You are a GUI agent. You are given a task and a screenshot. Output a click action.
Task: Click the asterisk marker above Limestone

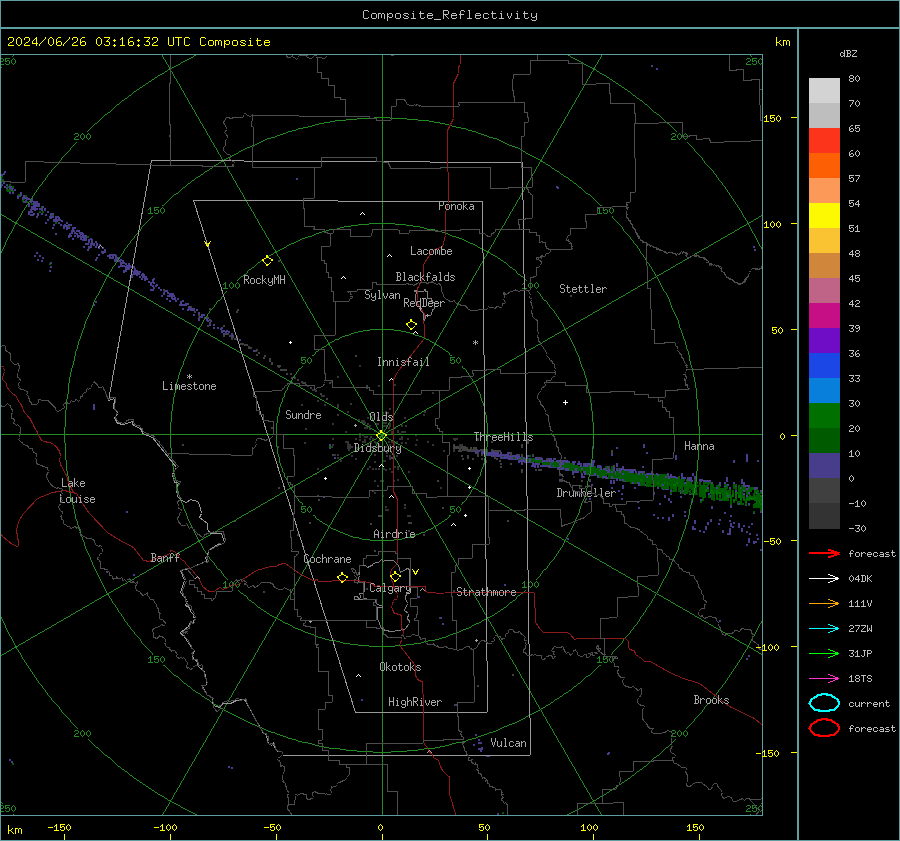coord(189,377)
